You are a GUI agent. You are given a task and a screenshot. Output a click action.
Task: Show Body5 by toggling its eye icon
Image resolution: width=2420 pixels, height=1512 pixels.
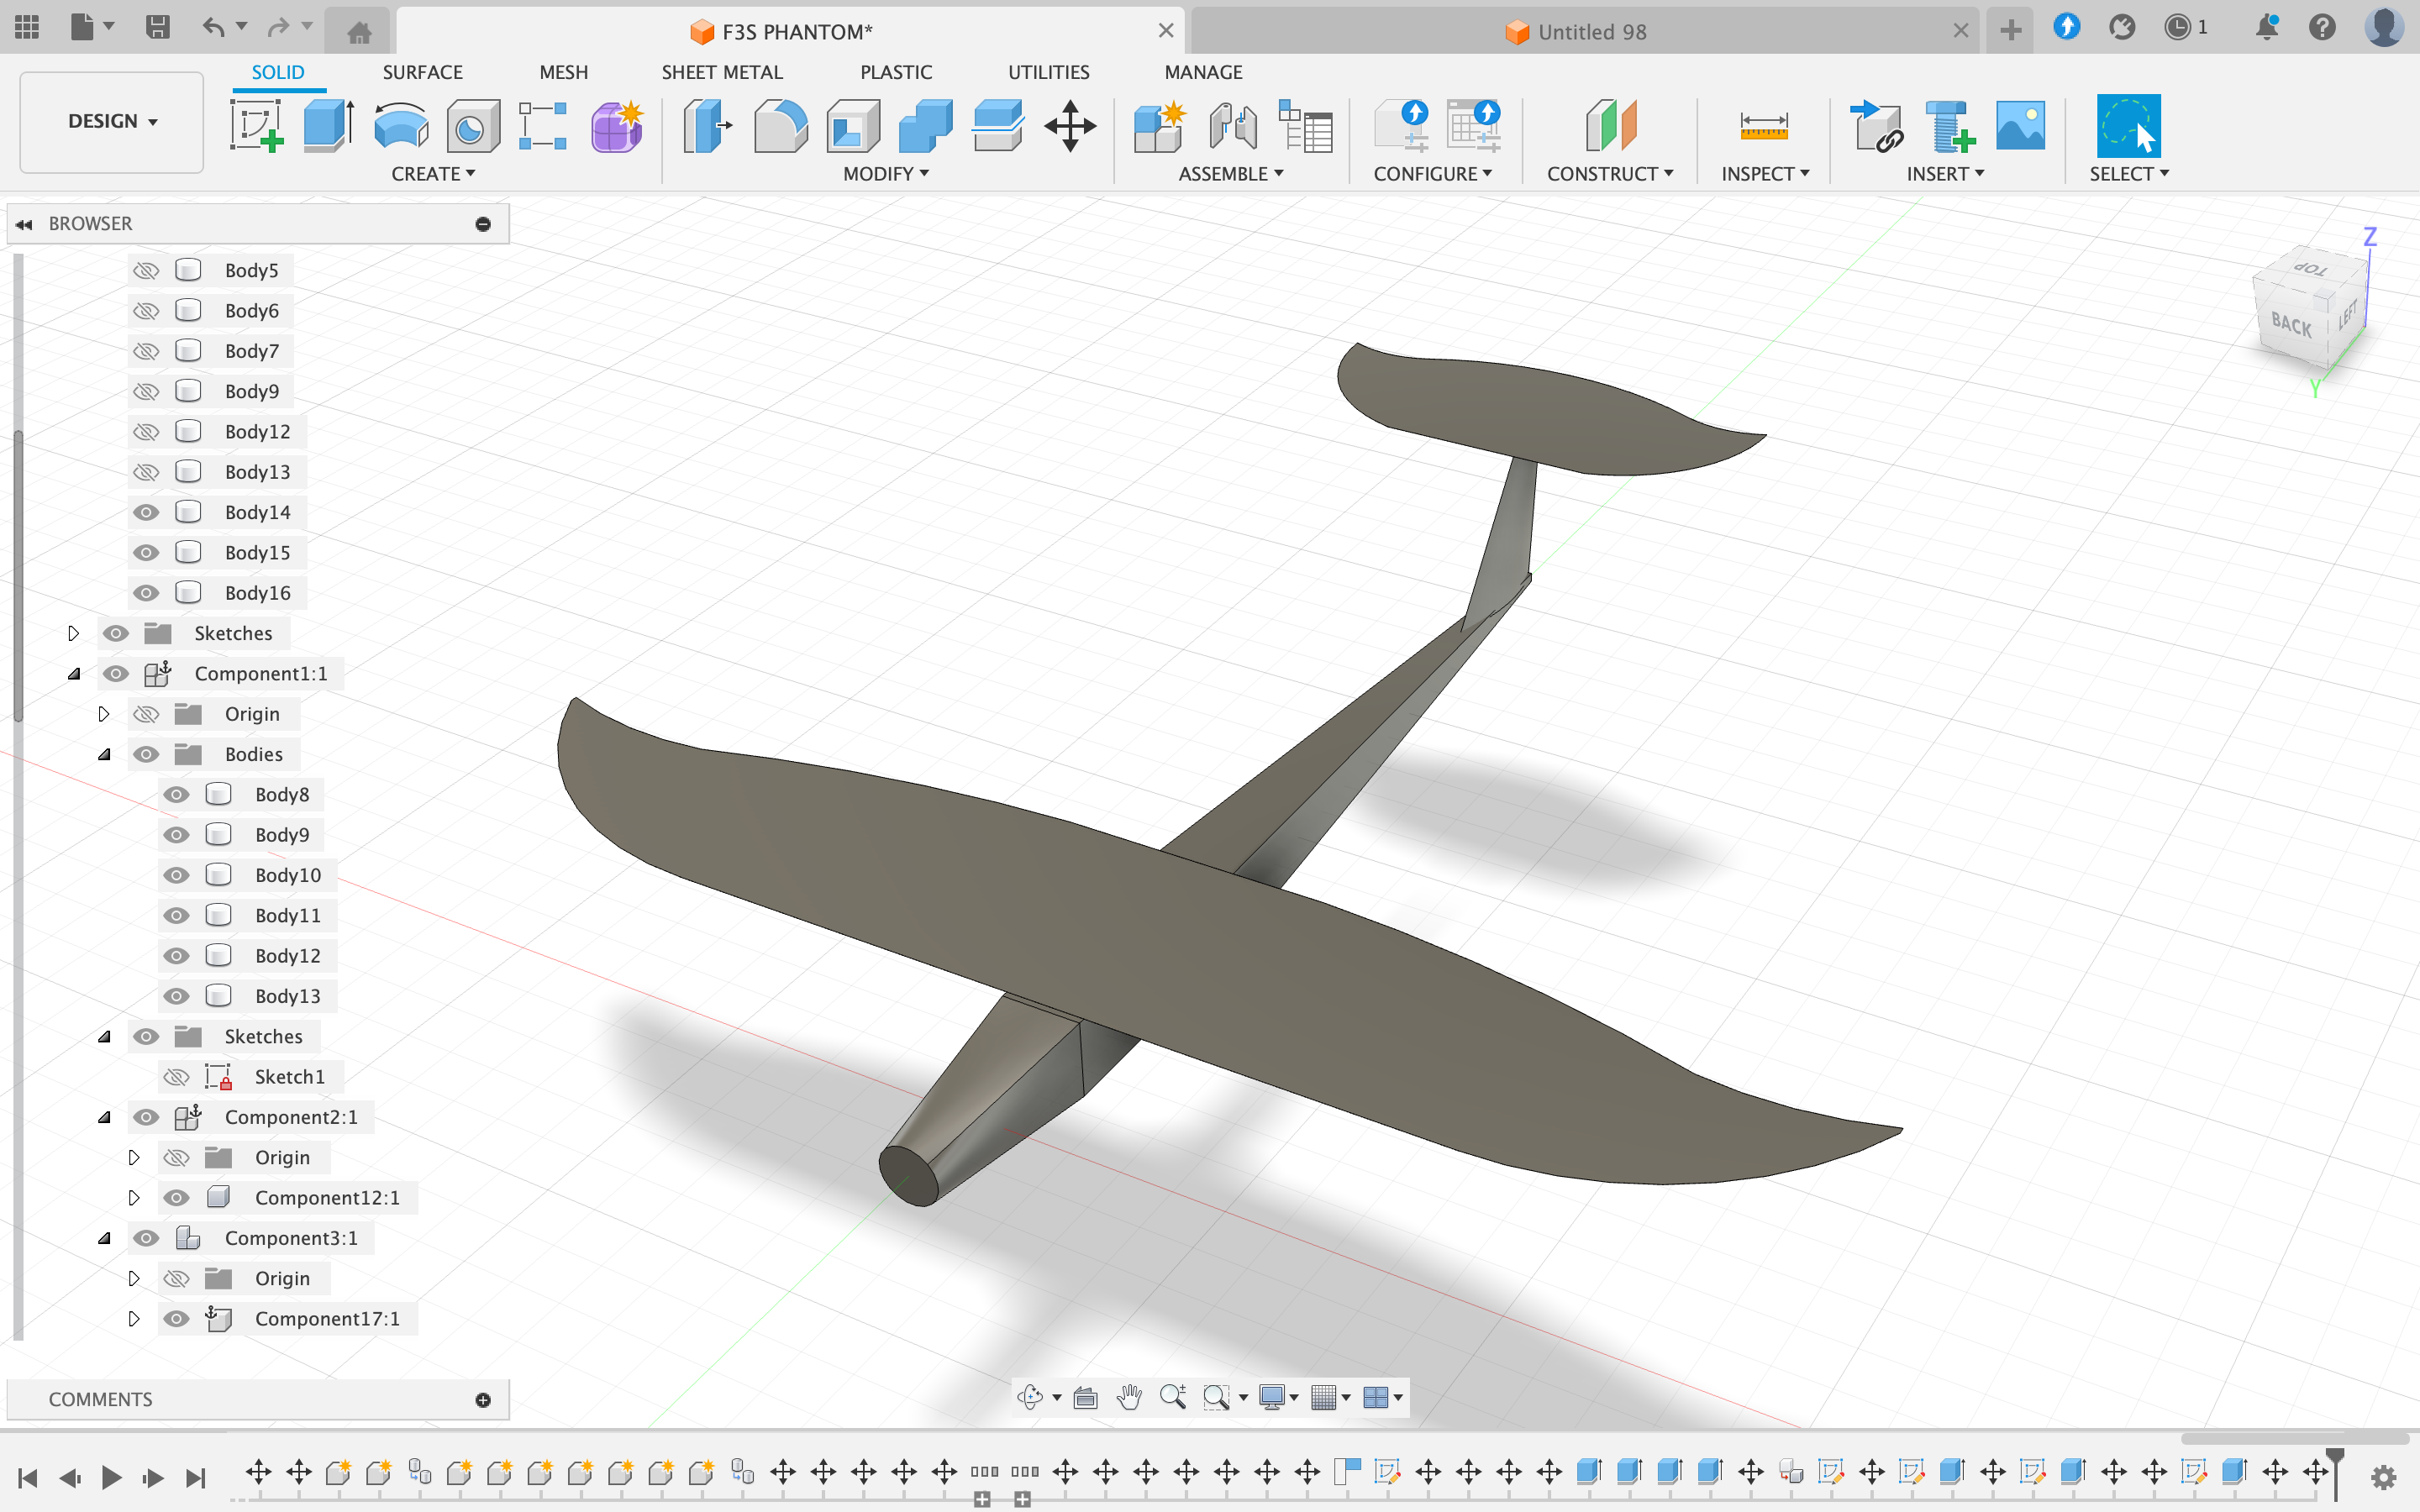click(147, 269)
